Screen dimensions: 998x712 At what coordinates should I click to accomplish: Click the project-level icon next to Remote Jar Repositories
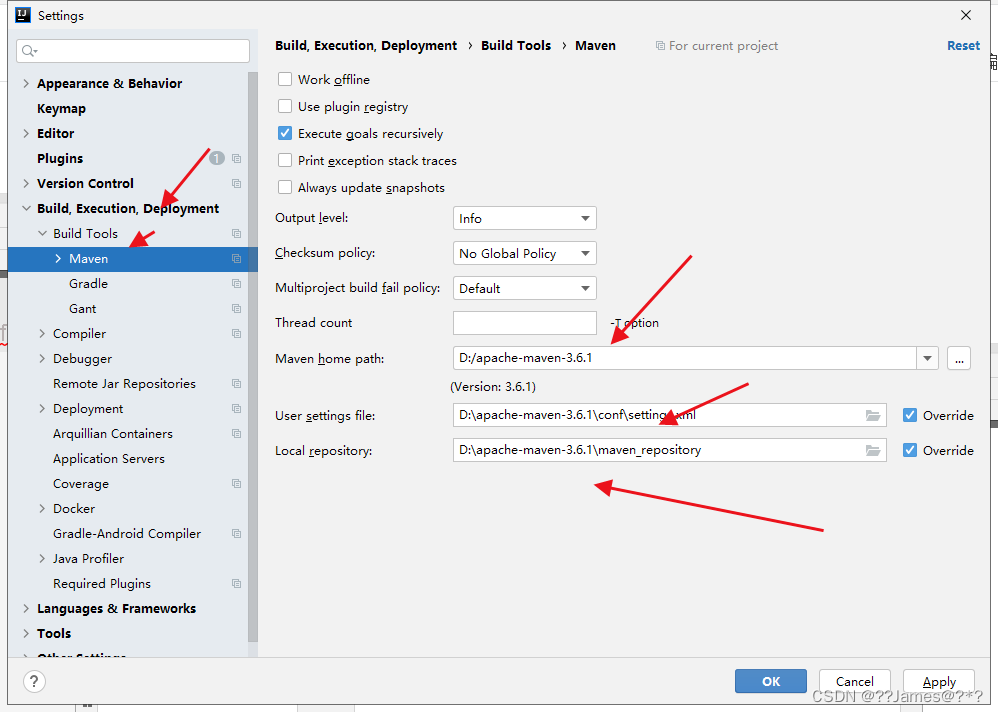(237, 384)
